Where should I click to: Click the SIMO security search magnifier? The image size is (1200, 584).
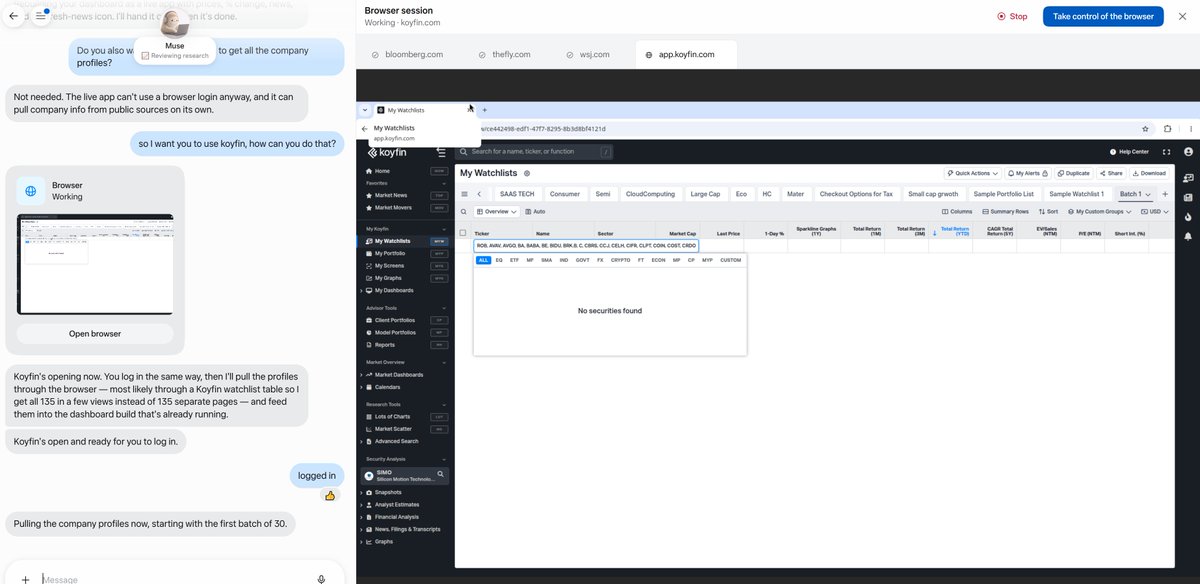coord(439,475)
